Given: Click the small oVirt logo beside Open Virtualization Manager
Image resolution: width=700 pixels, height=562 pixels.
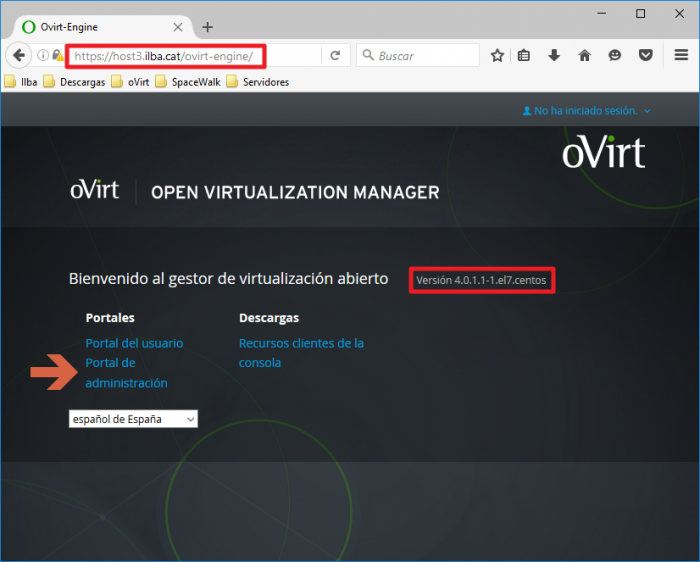Looking at the screenshot, I should [x=95, y=190].
